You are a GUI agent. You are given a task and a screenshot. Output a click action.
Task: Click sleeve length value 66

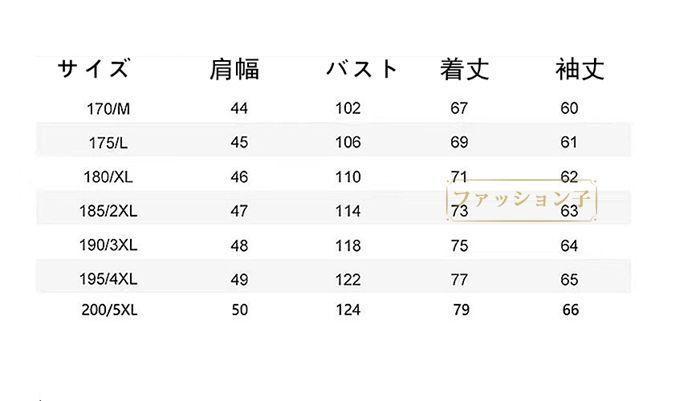571,310
